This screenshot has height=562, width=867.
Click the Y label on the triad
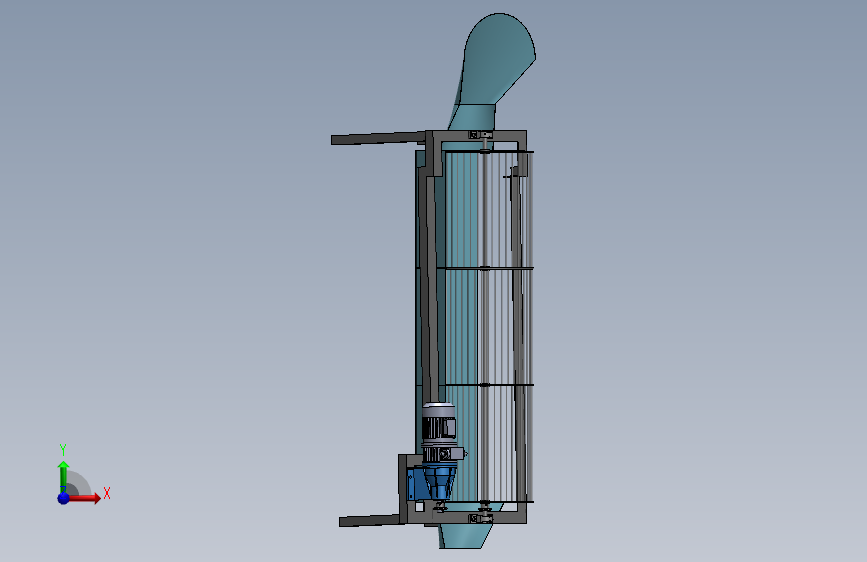point(63,450)
